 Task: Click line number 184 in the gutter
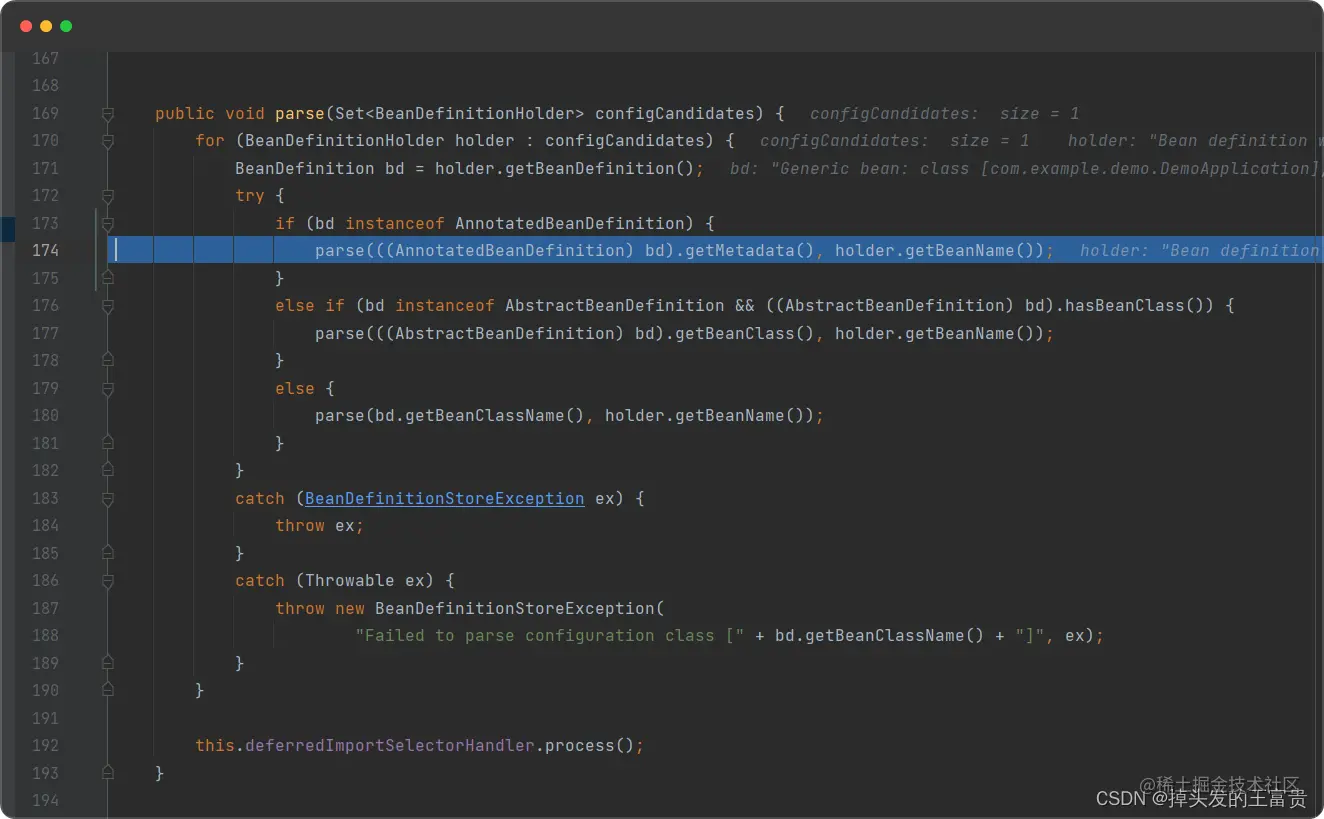coord(45,525)
